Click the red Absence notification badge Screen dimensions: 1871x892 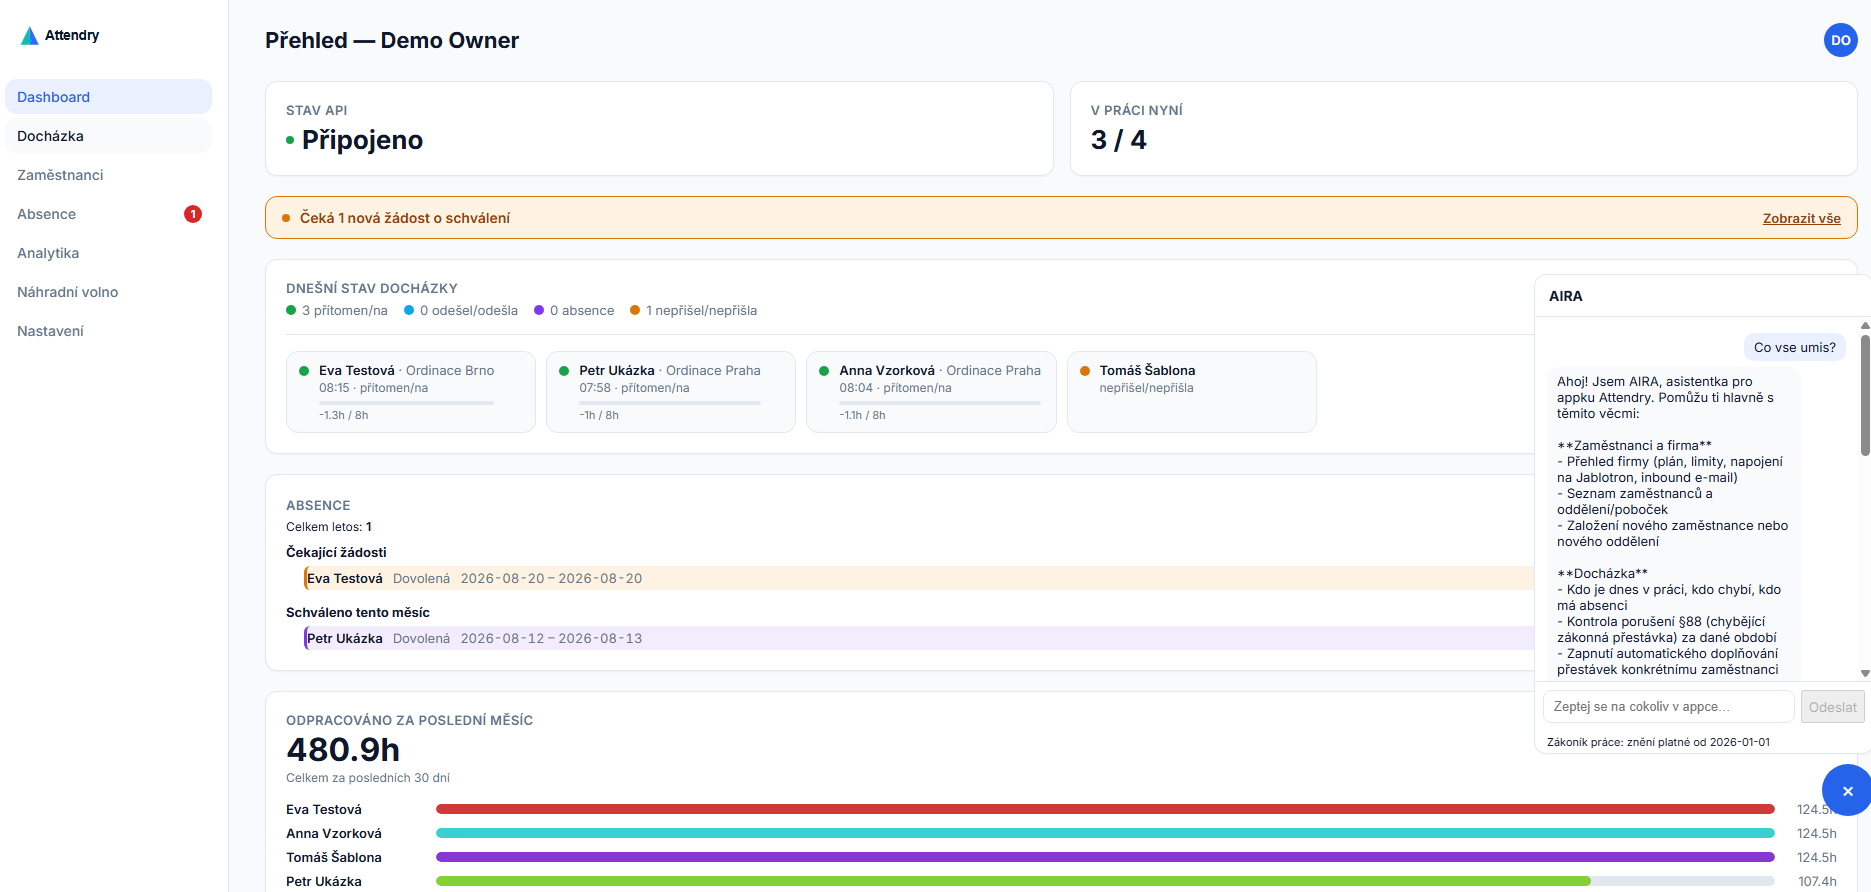[193, 214]
